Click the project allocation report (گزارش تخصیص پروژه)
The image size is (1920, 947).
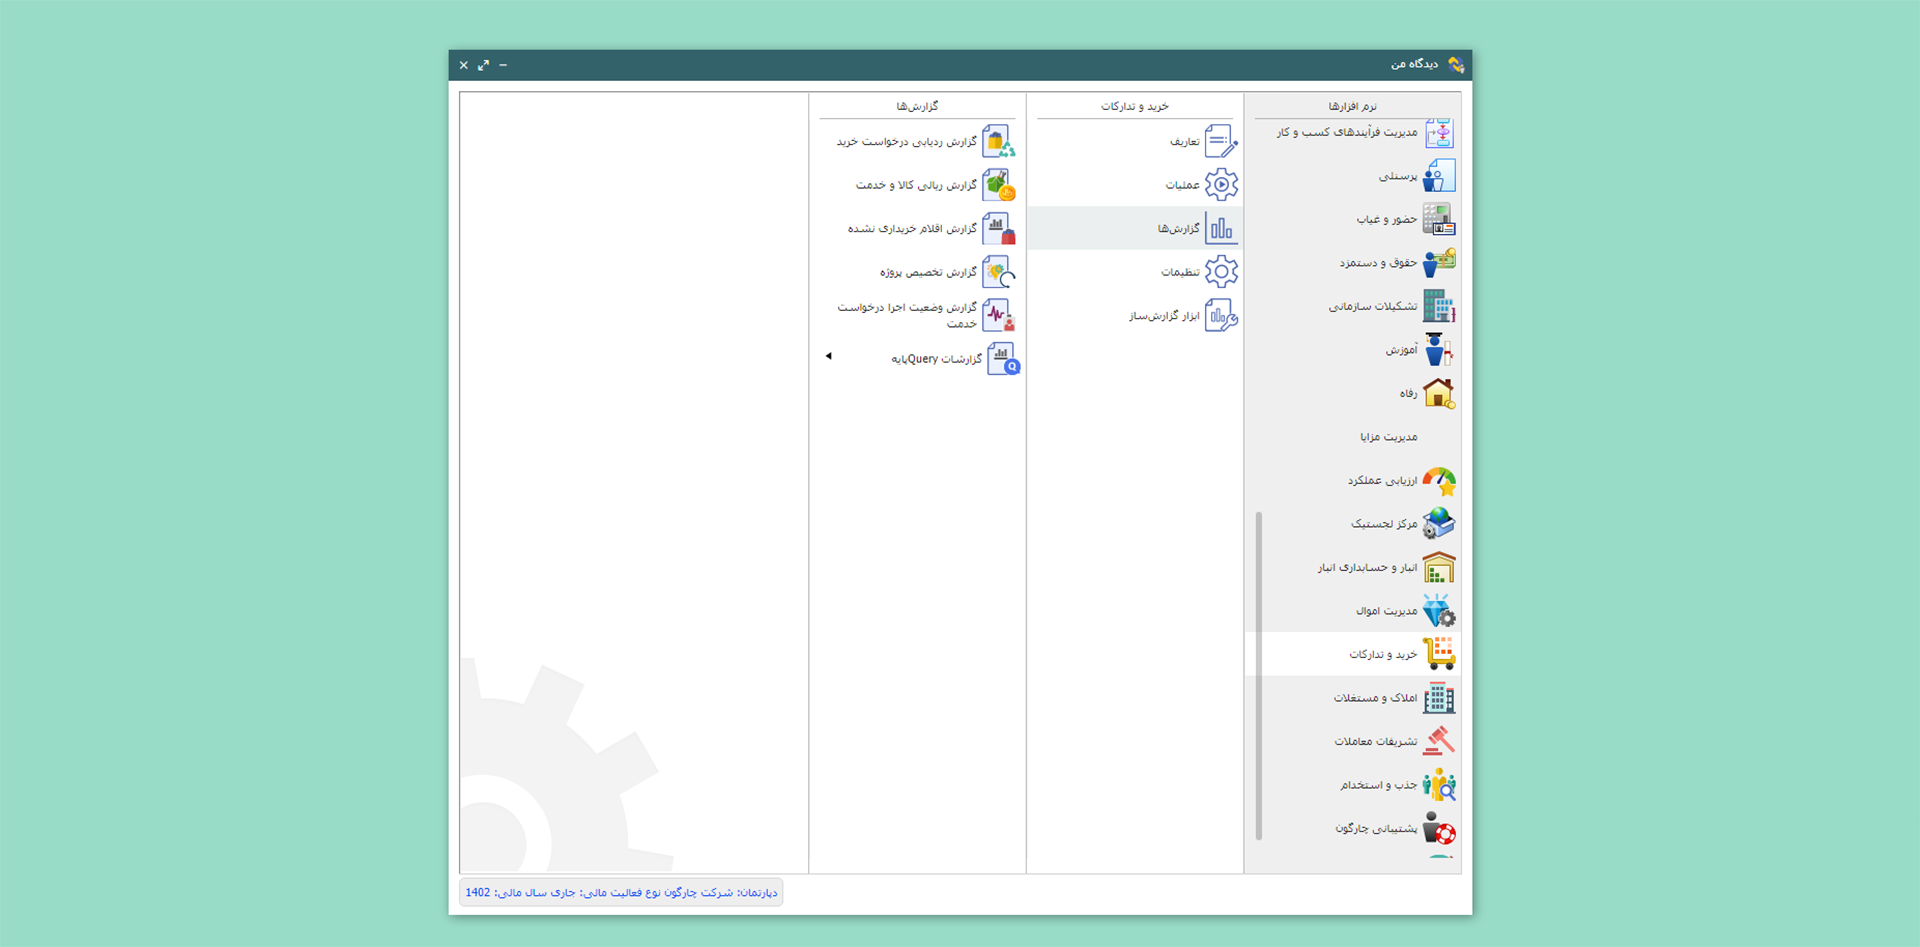tap(928, 272)
